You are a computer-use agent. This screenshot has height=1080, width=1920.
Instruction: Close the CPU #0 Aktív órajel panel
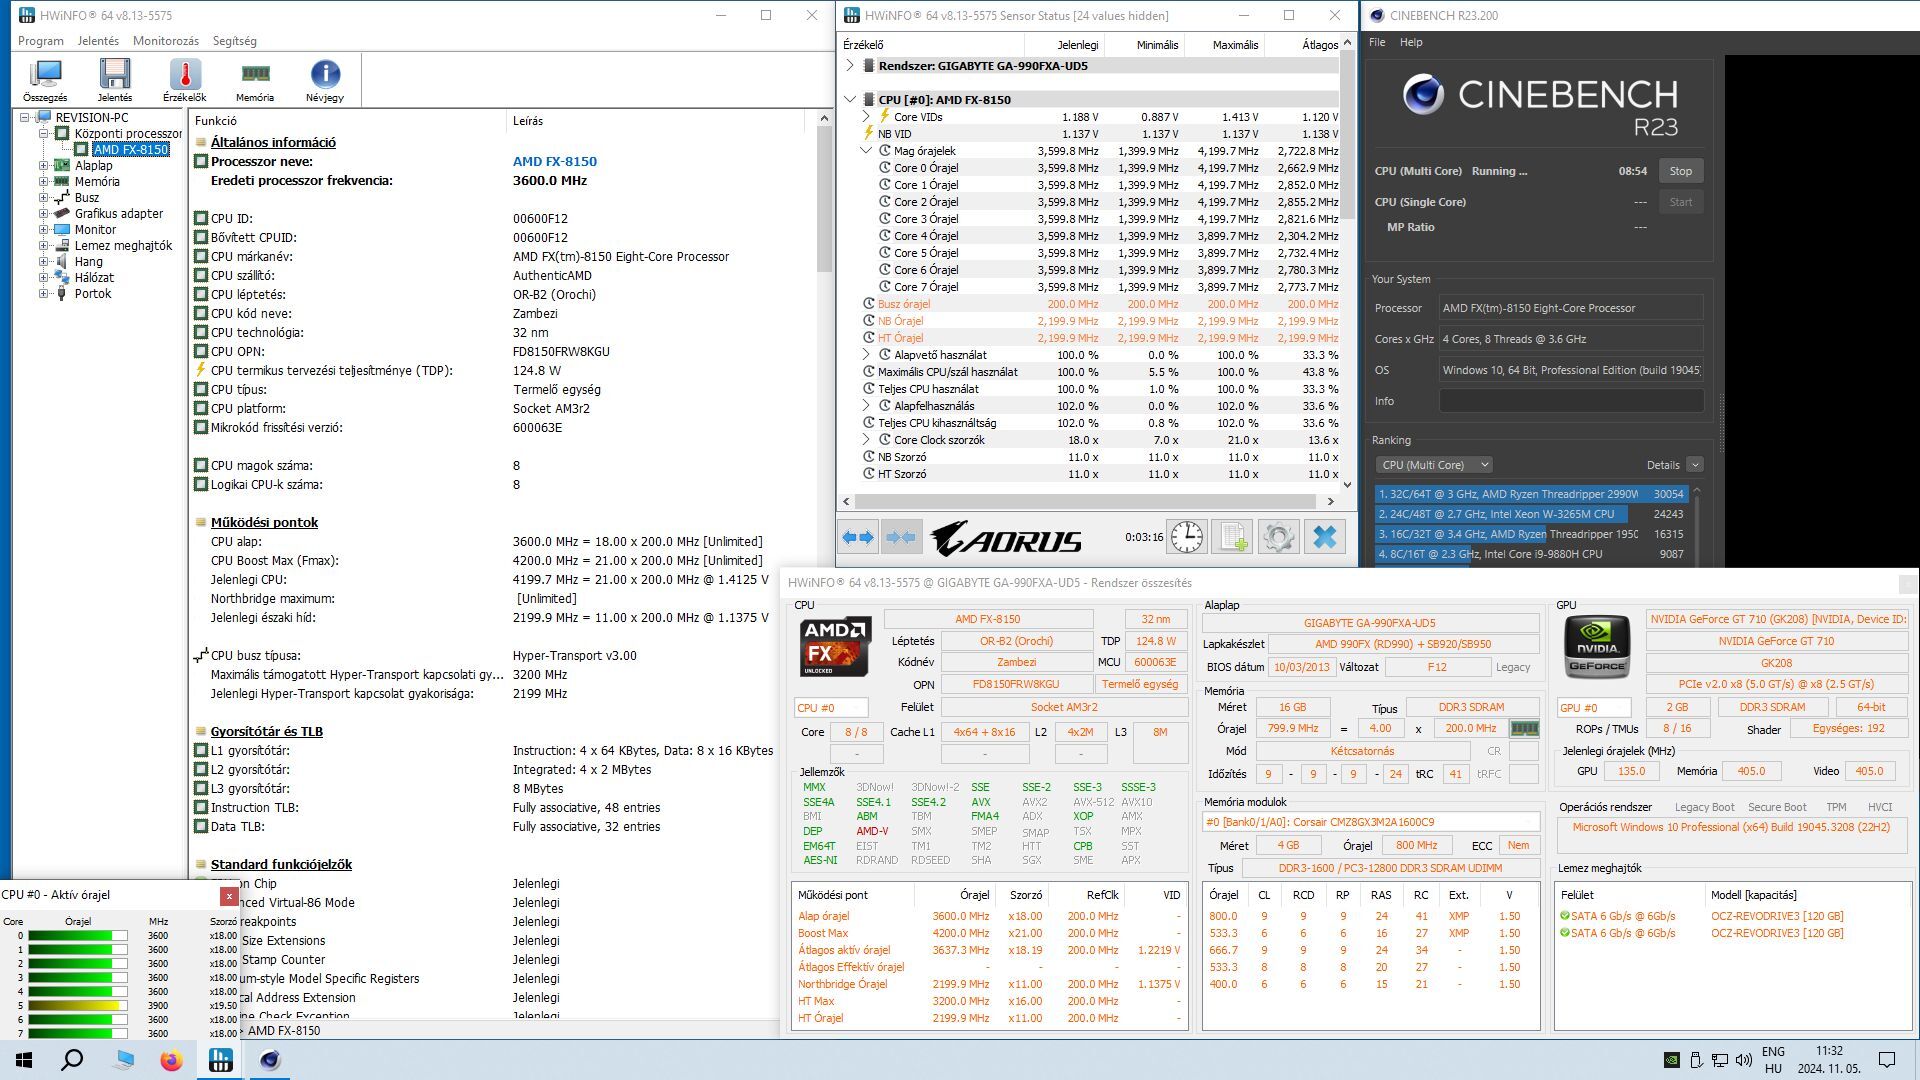pyautogui.click(x=229, y=896)
